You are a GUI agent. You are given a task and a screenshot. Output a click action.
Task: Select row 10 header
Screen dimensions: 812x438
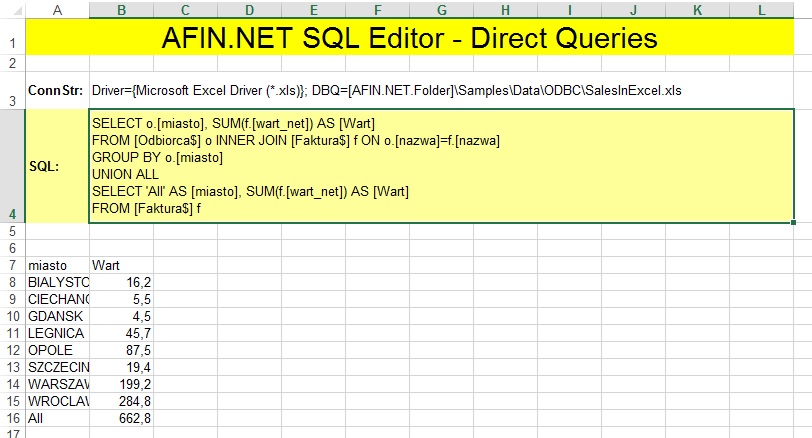pyautogui.click(x=13, y=316)
